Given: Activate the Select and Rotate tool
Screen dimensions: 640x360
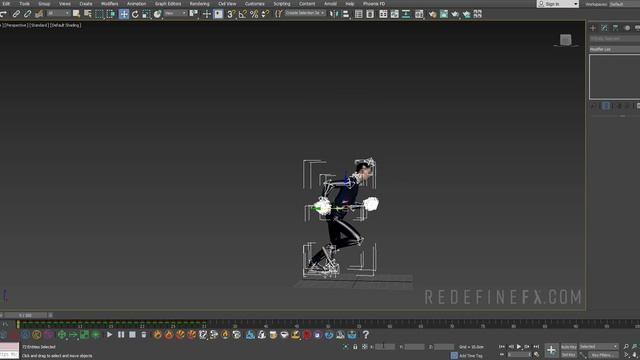Looking at the screenshot, I should (135, 14).
